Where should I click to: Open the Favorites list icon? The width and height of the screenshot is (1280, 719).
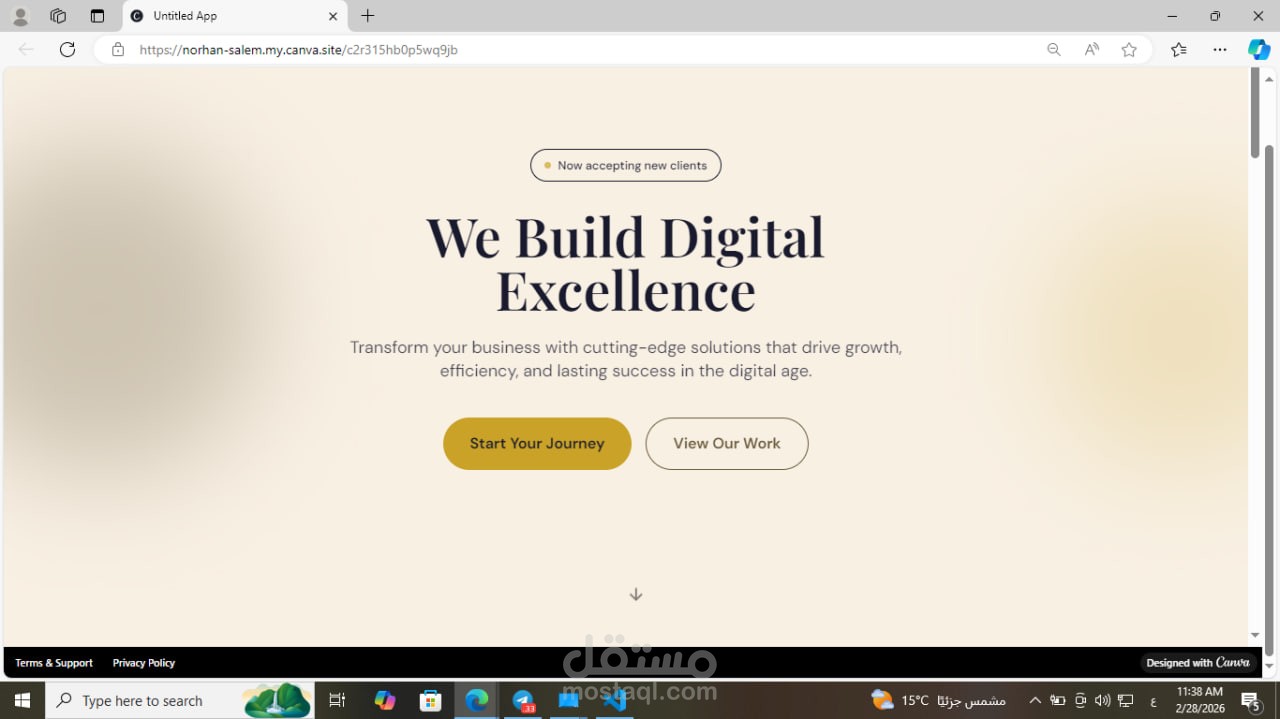(1179, 49)
